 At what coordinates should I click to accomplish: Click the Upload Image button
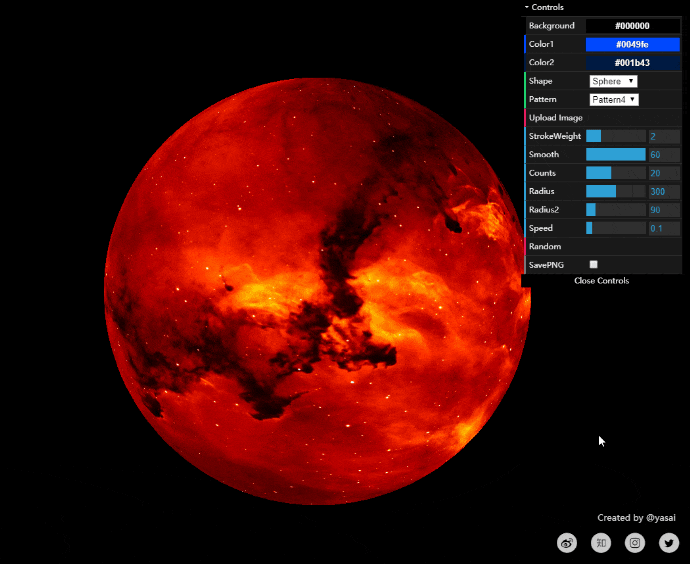pyautogui.click(x=603, y=118)
